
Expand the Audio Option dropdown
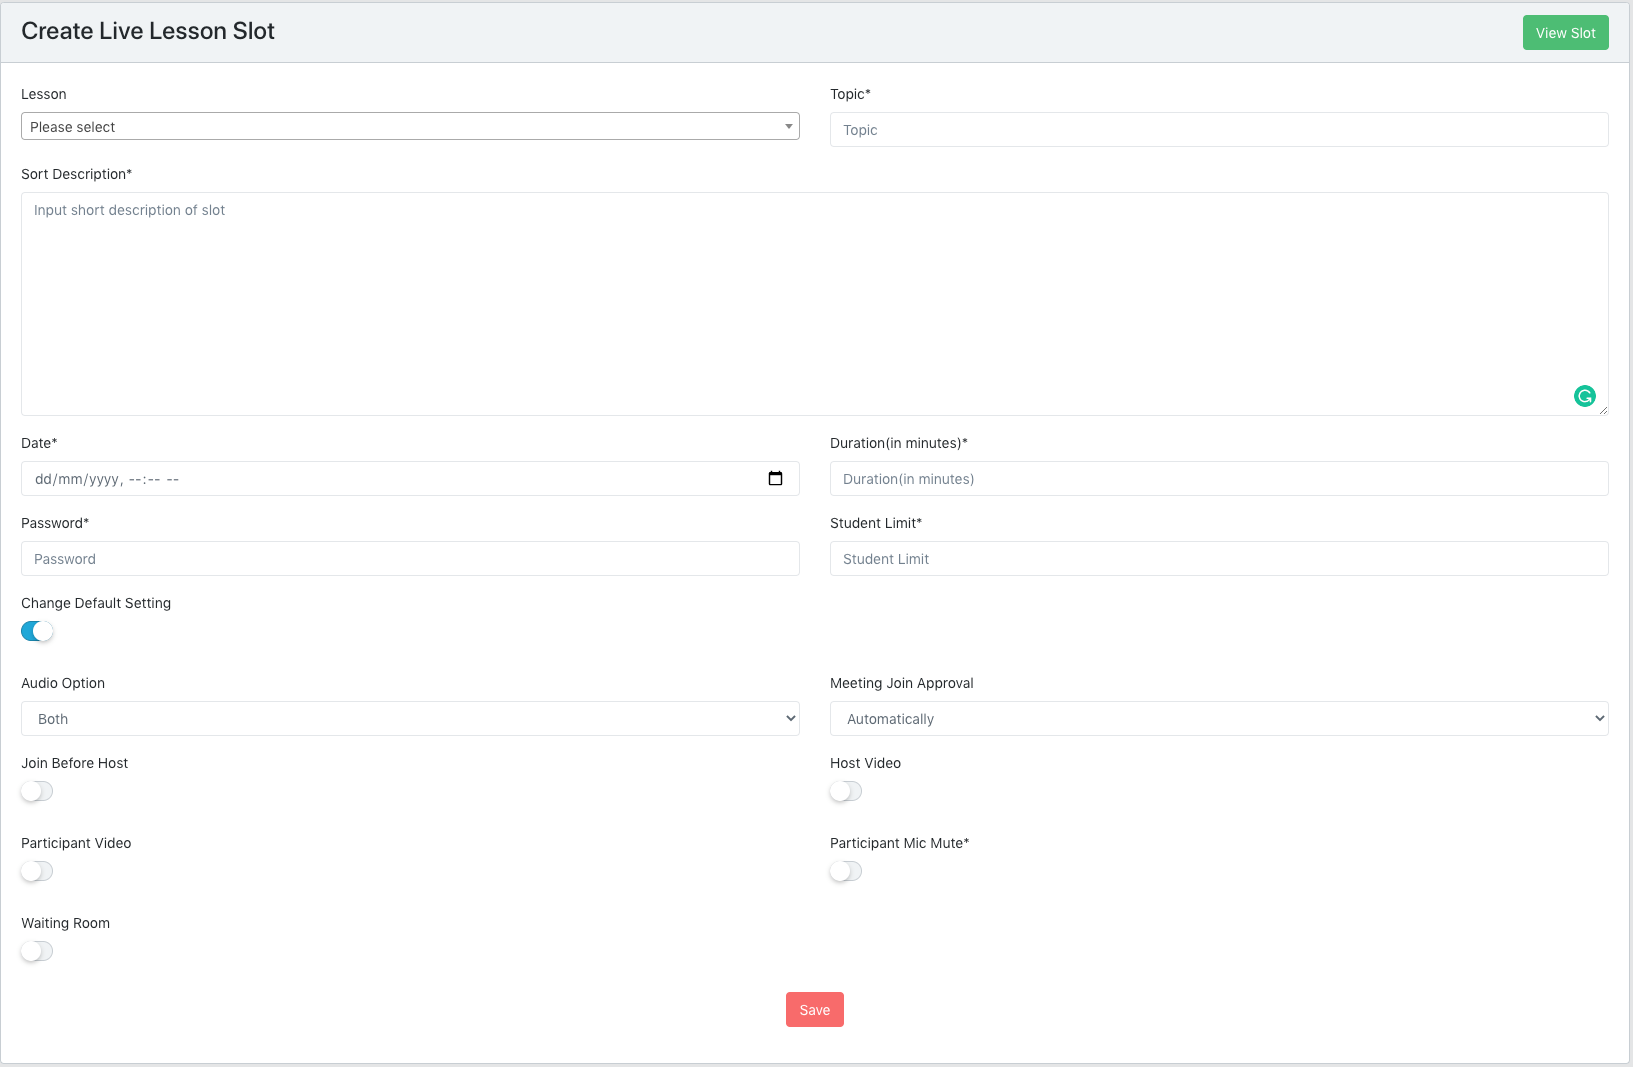410,719
